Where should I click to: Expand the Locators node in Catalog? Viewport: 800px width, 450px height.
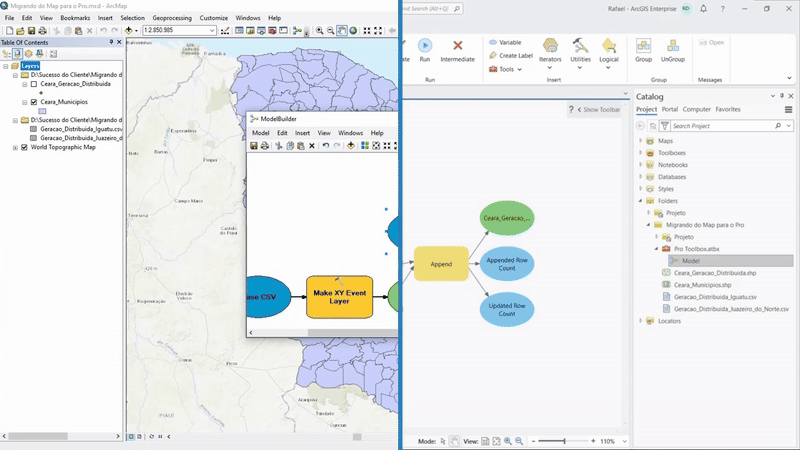[x=641, y=321]
